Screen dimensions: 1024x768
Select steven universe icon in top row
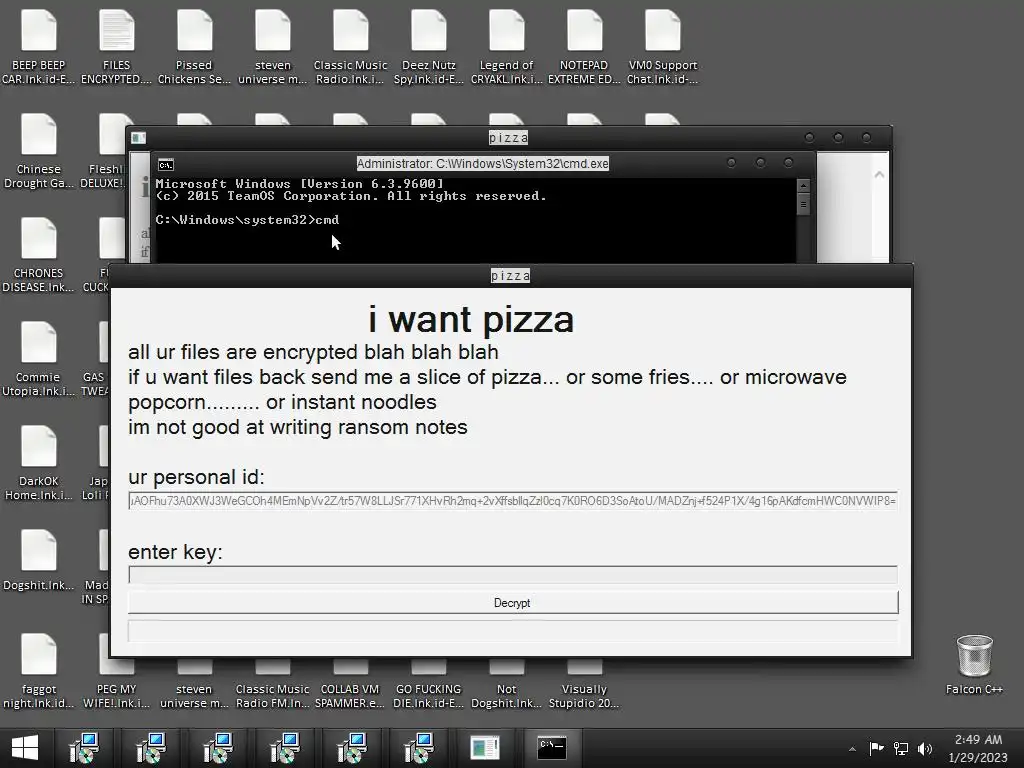pyautogui.click(x=272, y=47)
